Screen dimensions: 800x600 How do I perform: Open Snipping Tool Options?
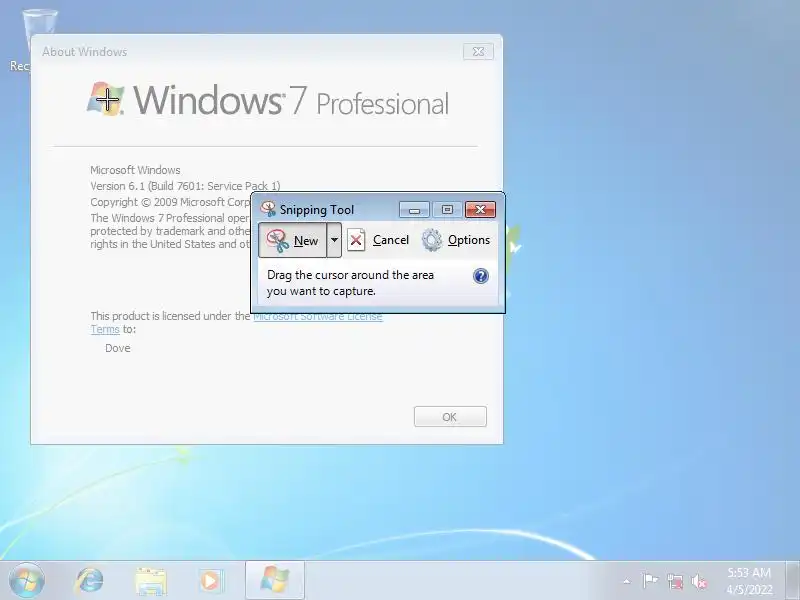tap(456, 240)
